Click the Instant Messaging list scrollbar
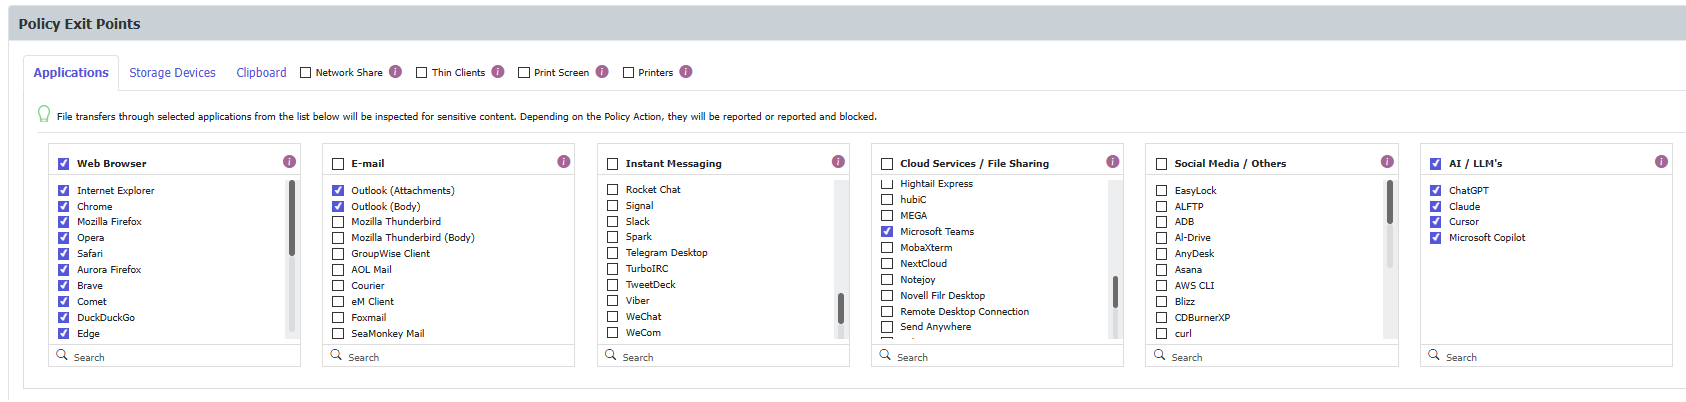Screen dimensions: 1686x402 [x=841, y=308]
